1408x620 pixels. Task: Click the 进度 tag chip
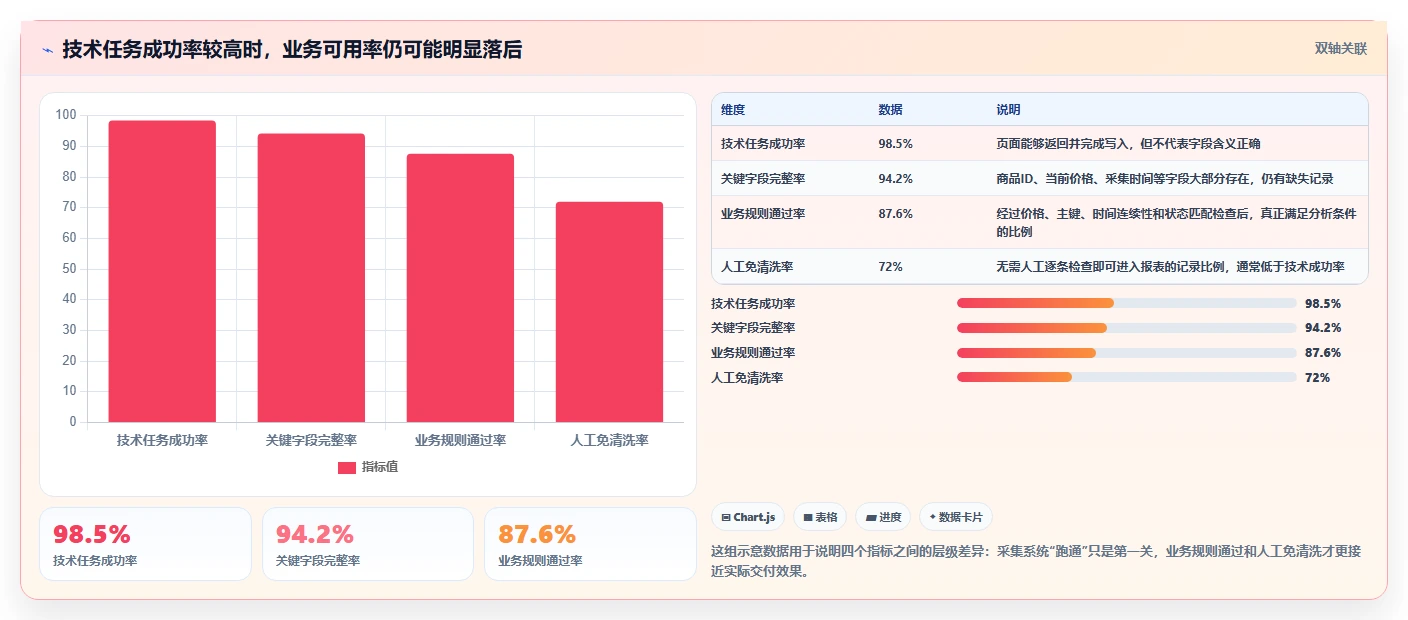point(883,517)
